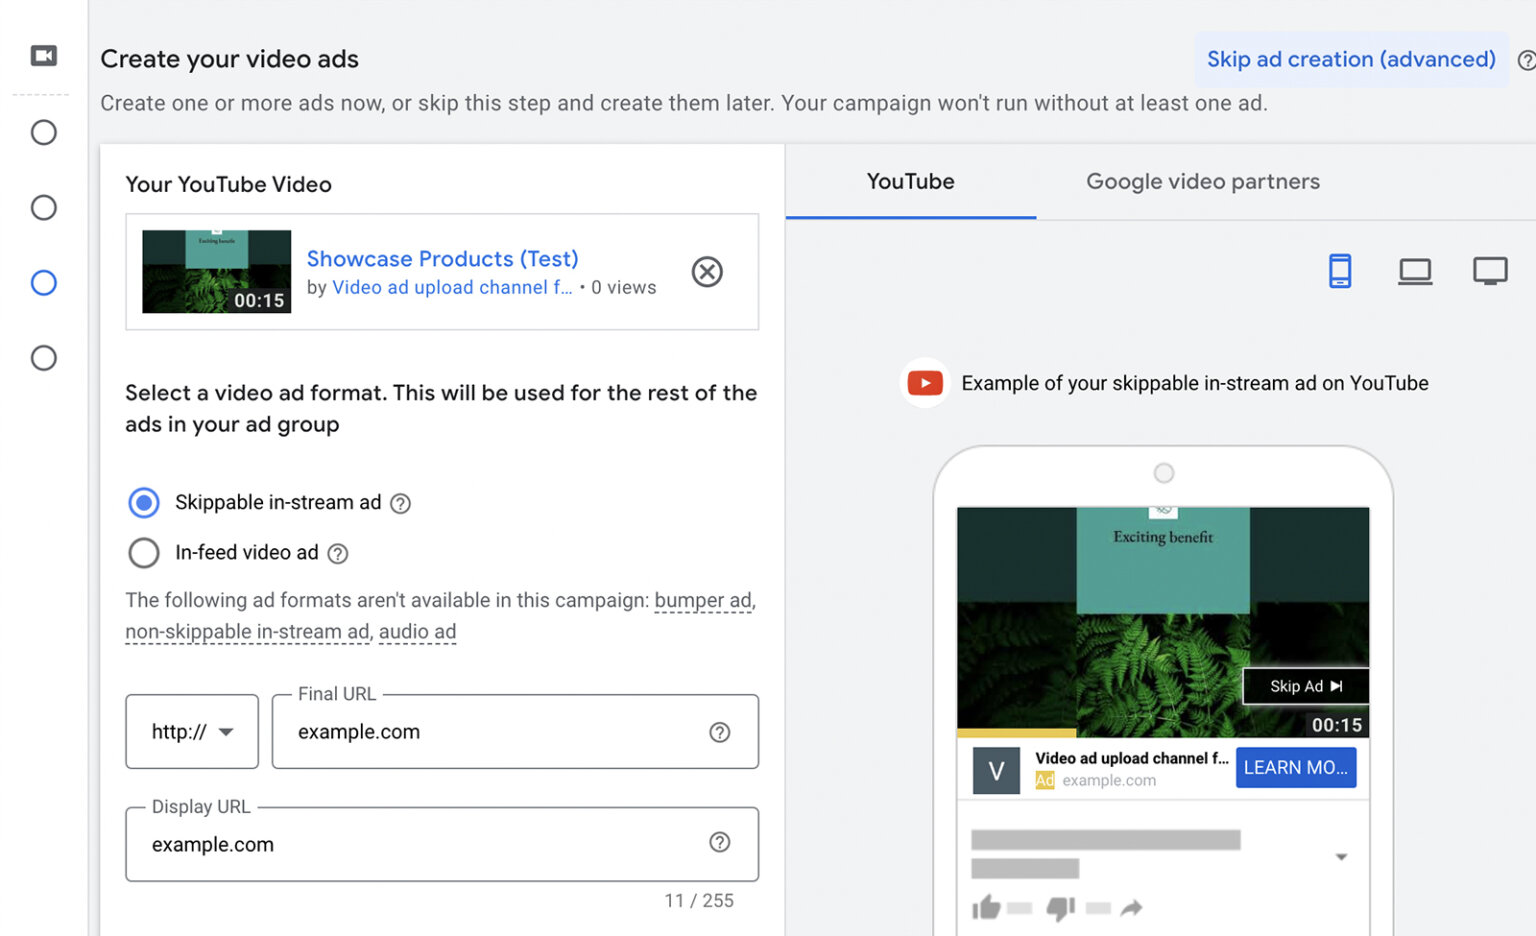Click the video camera icon in the left sidebar
This screenshot has width=1536, height=936.
click(41, 56)
